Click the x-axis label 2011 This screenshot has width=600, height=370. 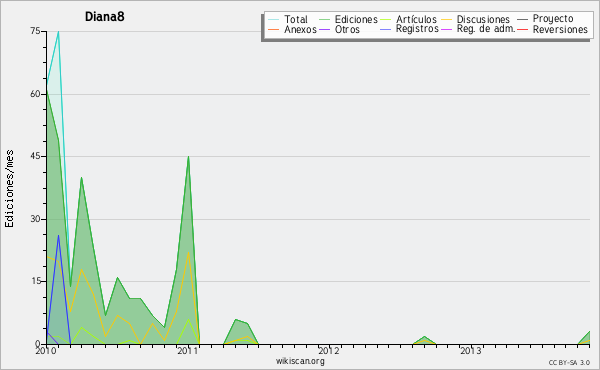(188, 350)
